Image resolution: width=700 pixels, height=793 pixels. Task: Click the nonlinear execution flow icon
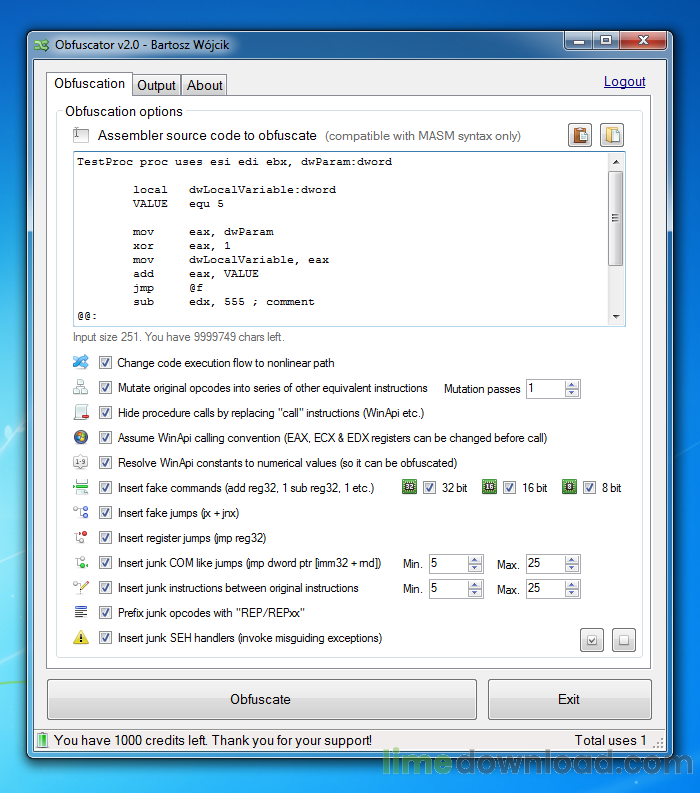(81, 362)
